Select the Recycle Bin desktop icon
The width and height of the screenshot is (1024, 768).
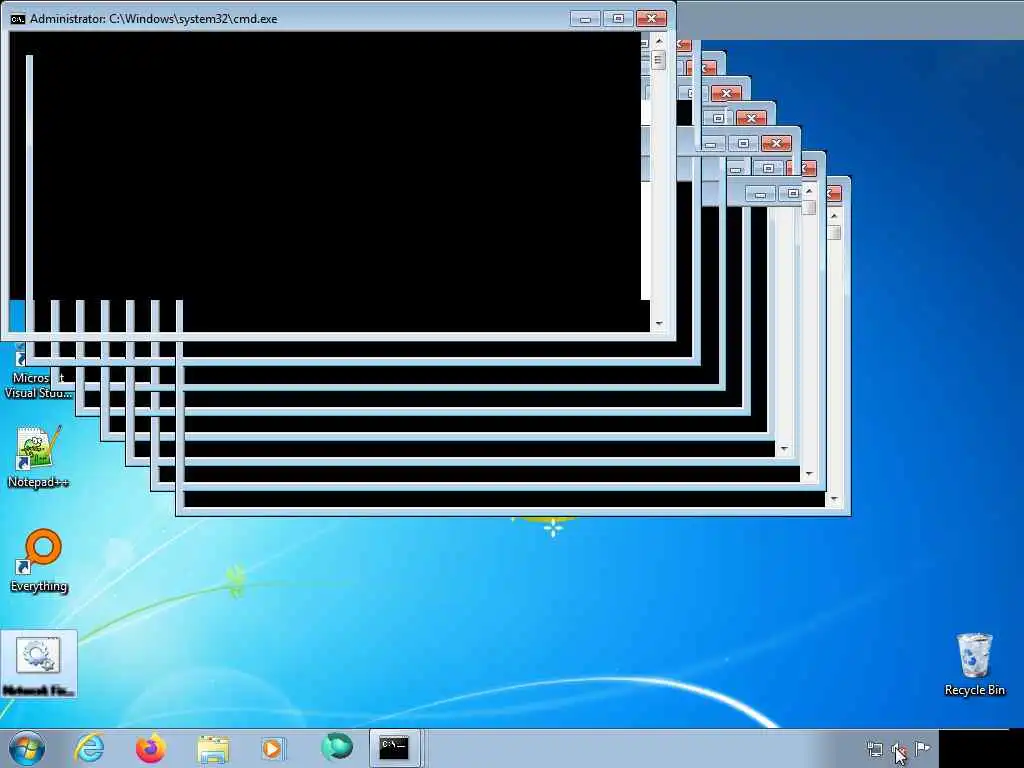974,664
